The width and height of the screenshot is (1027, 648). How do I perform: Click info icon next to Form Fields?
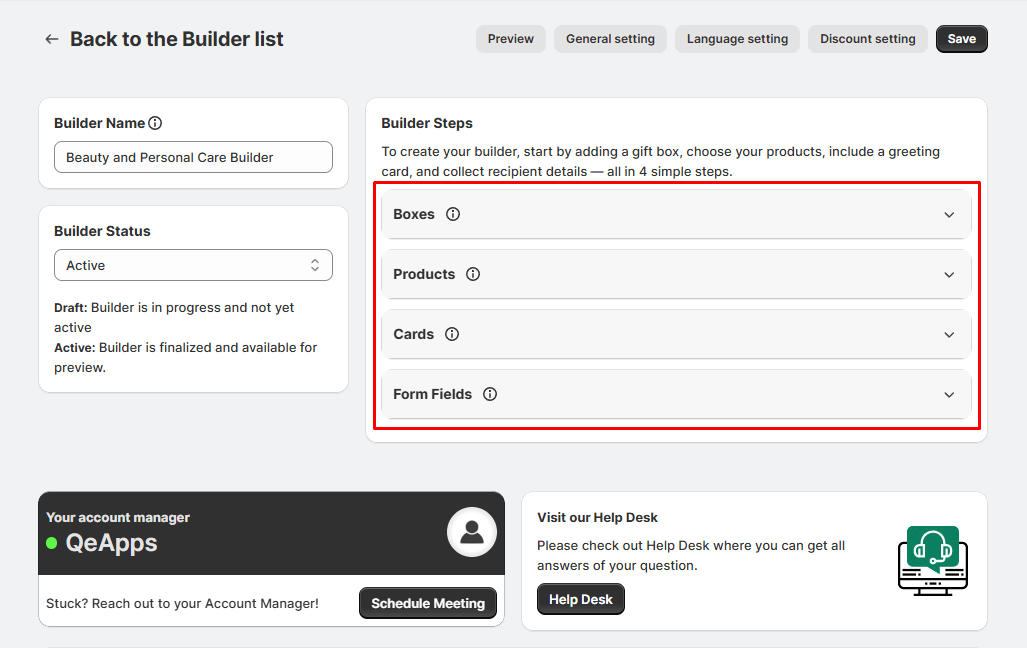tap(490, 394)
